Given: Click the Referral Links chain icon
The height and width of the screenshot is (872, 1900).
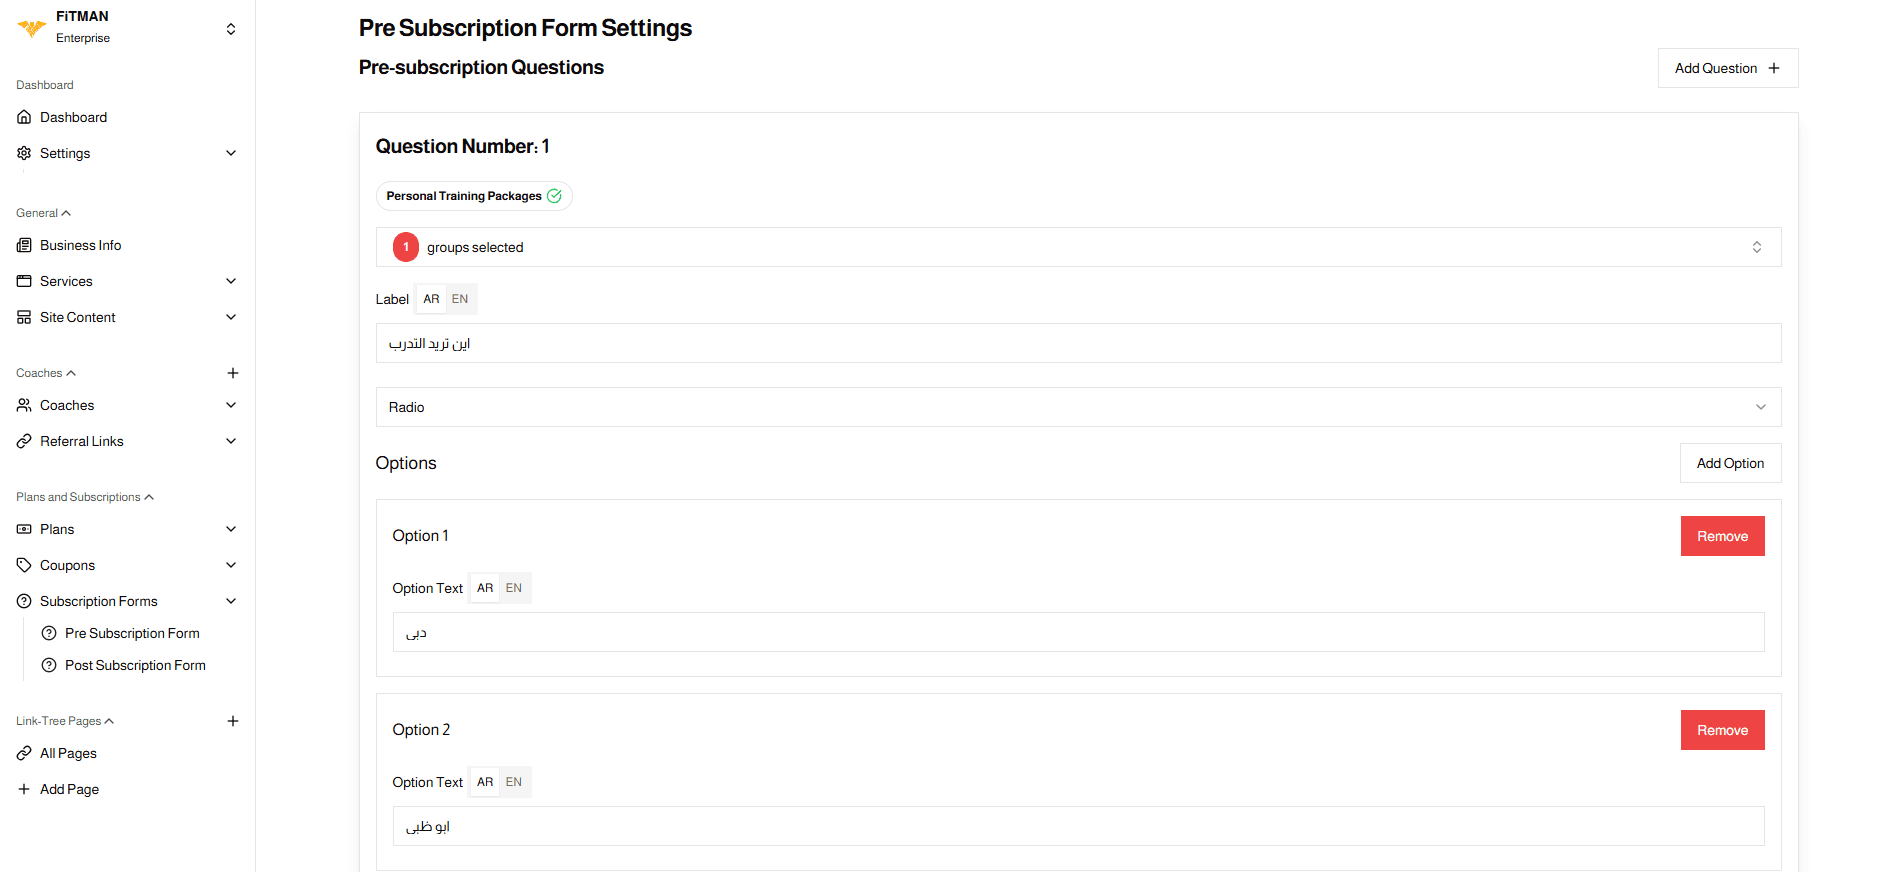Looking at the screenshot, I should 24,441.
